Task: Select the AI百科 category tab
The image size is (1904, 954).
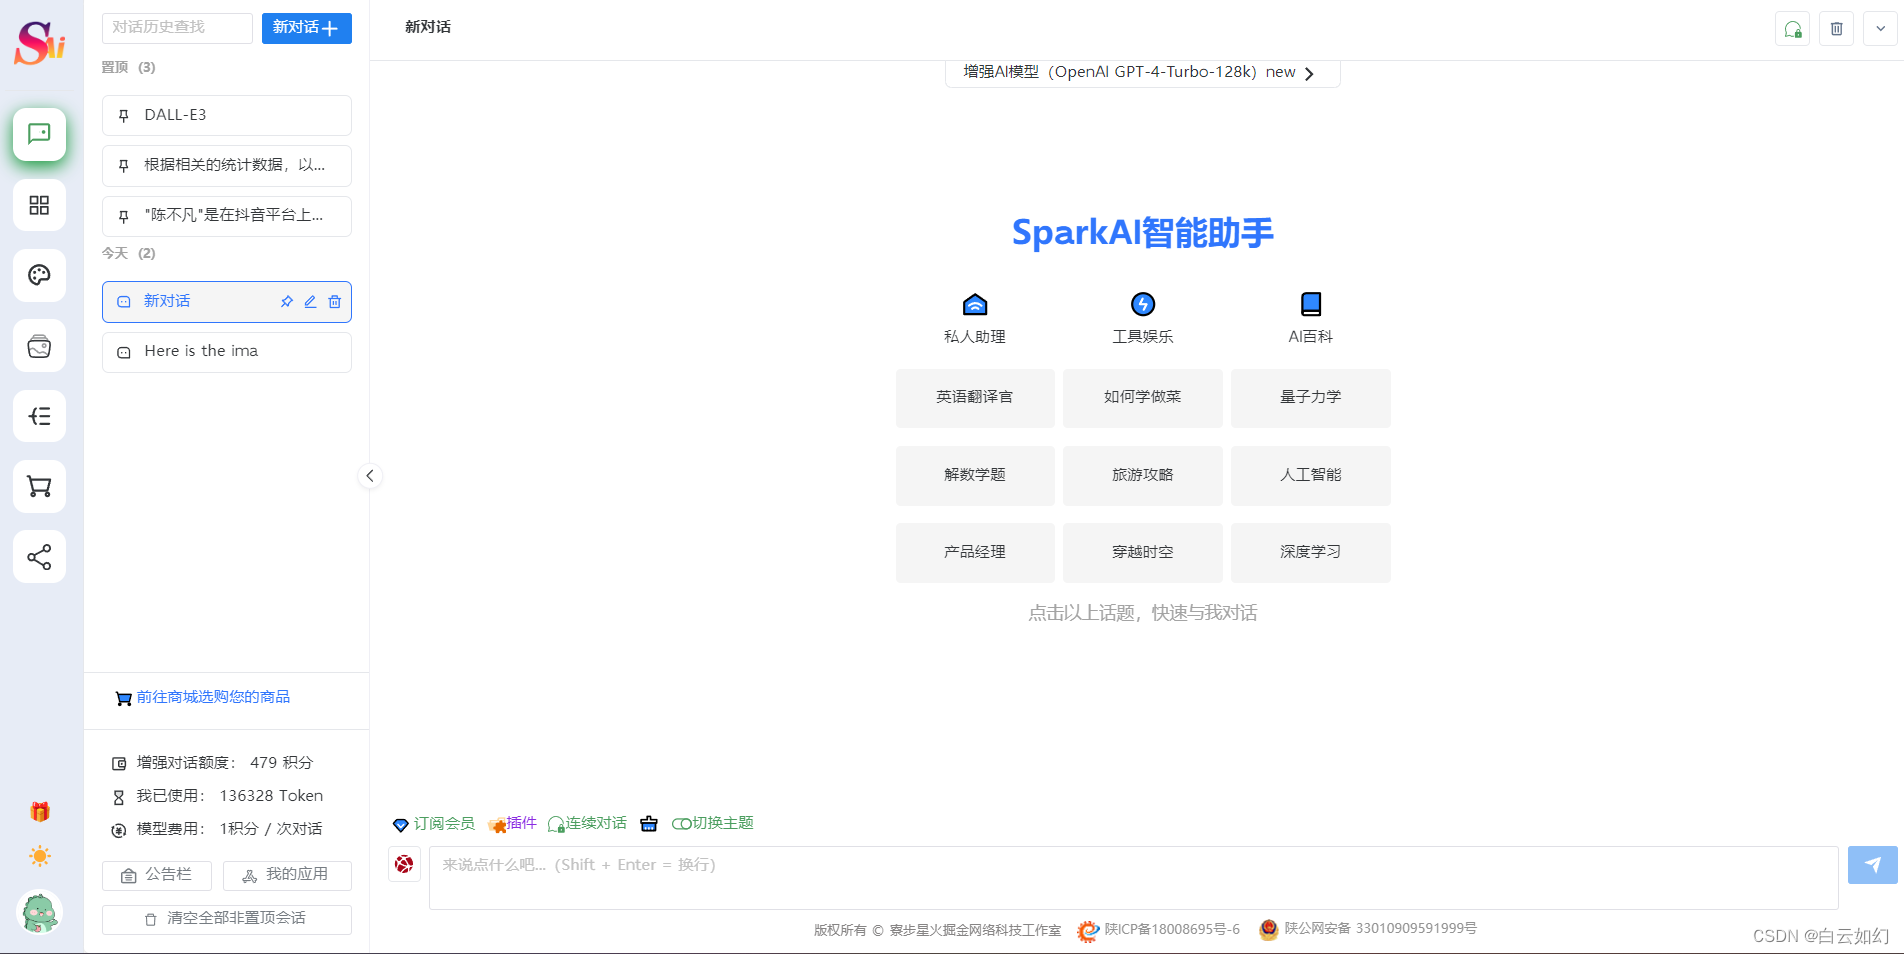Action: (x=1311, y=319)
